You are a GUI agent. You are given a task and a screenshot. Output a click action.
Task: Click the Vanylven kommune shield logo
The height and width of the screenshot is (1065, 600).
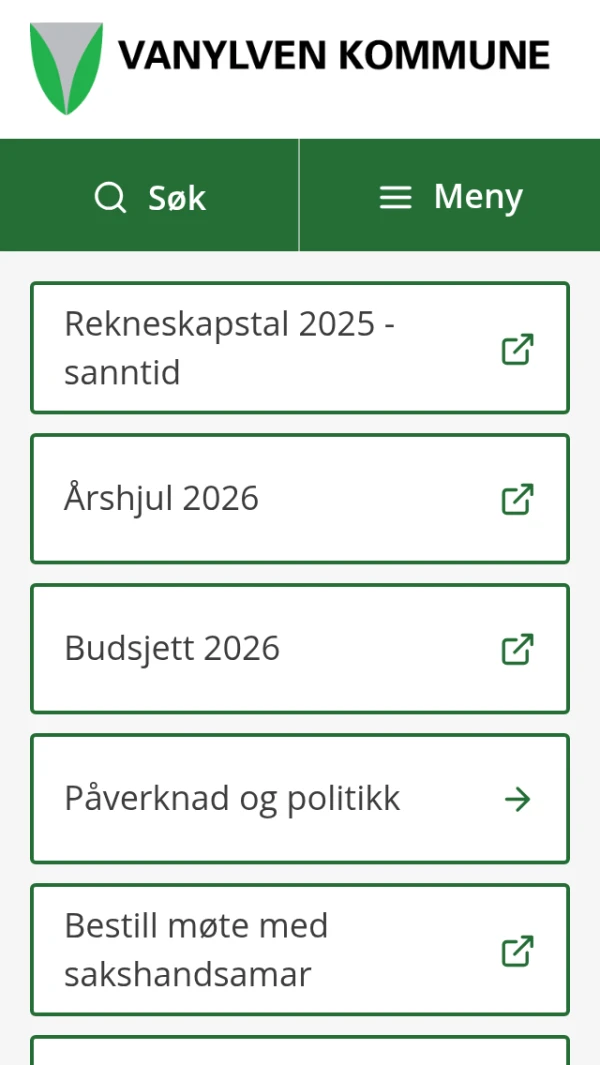[66, 68]
